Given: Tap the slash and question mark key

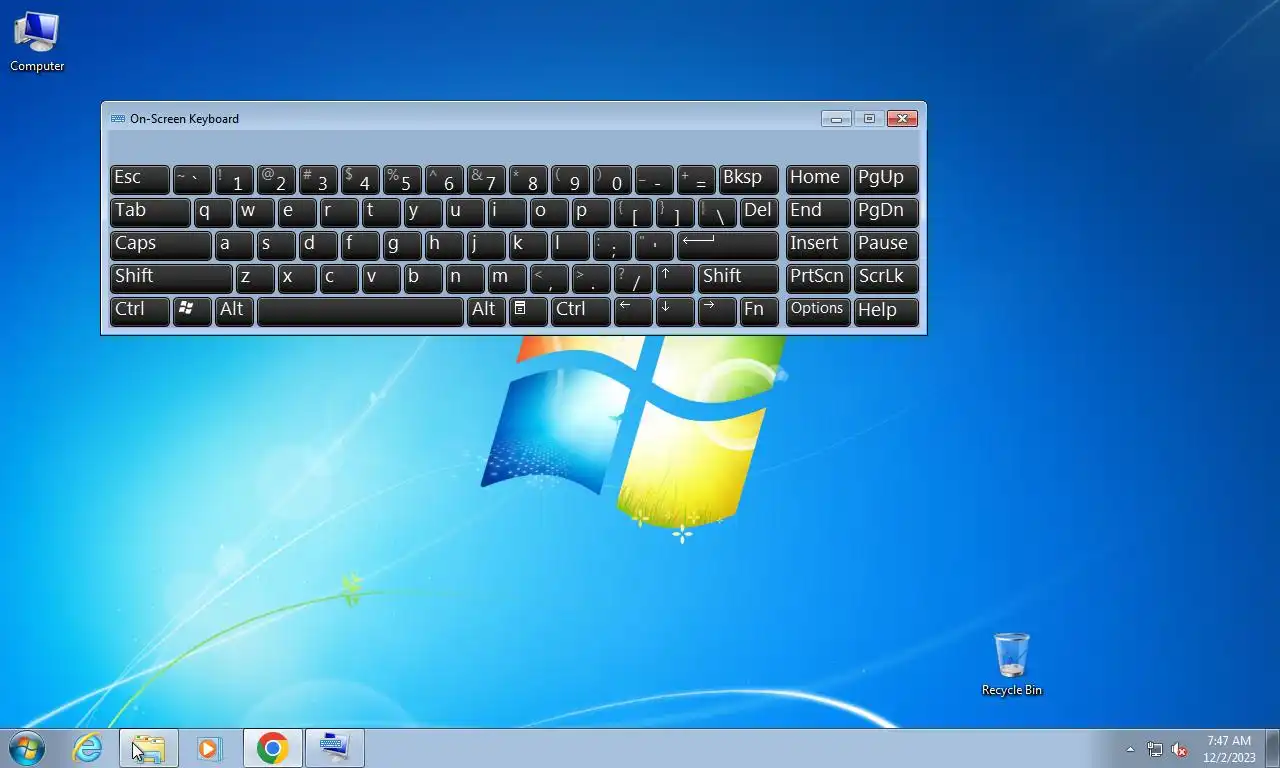Looking at the screenshot, I should [633, 278].
